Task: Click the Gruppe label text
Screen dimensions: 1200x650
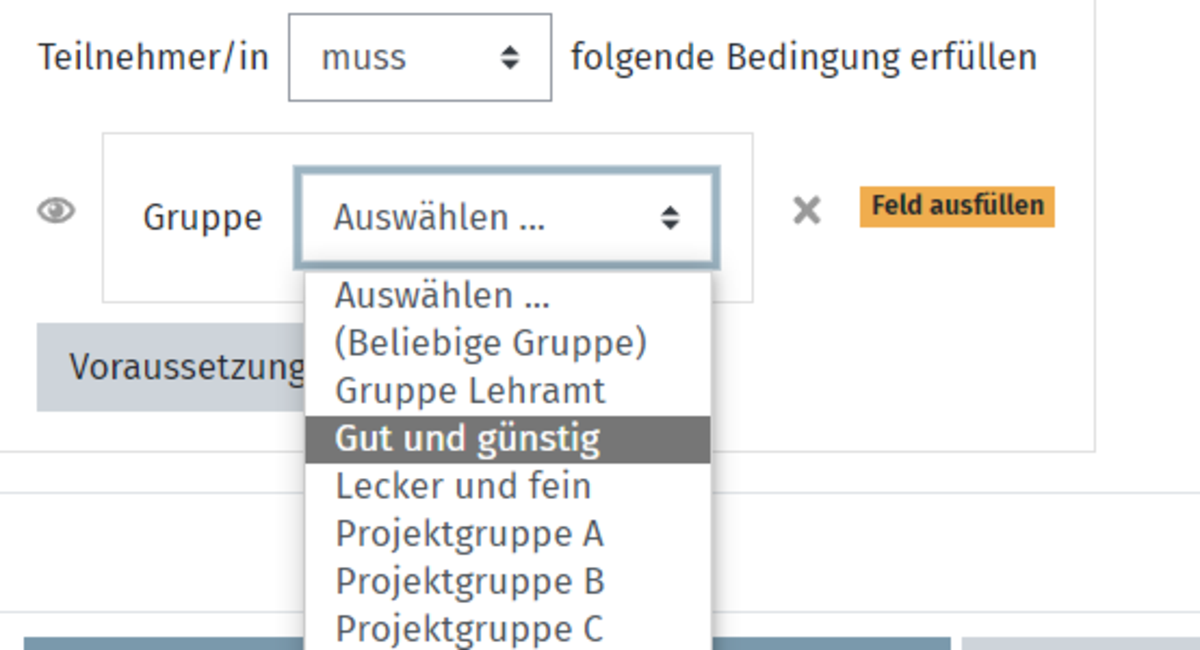Action: (202, 218)
